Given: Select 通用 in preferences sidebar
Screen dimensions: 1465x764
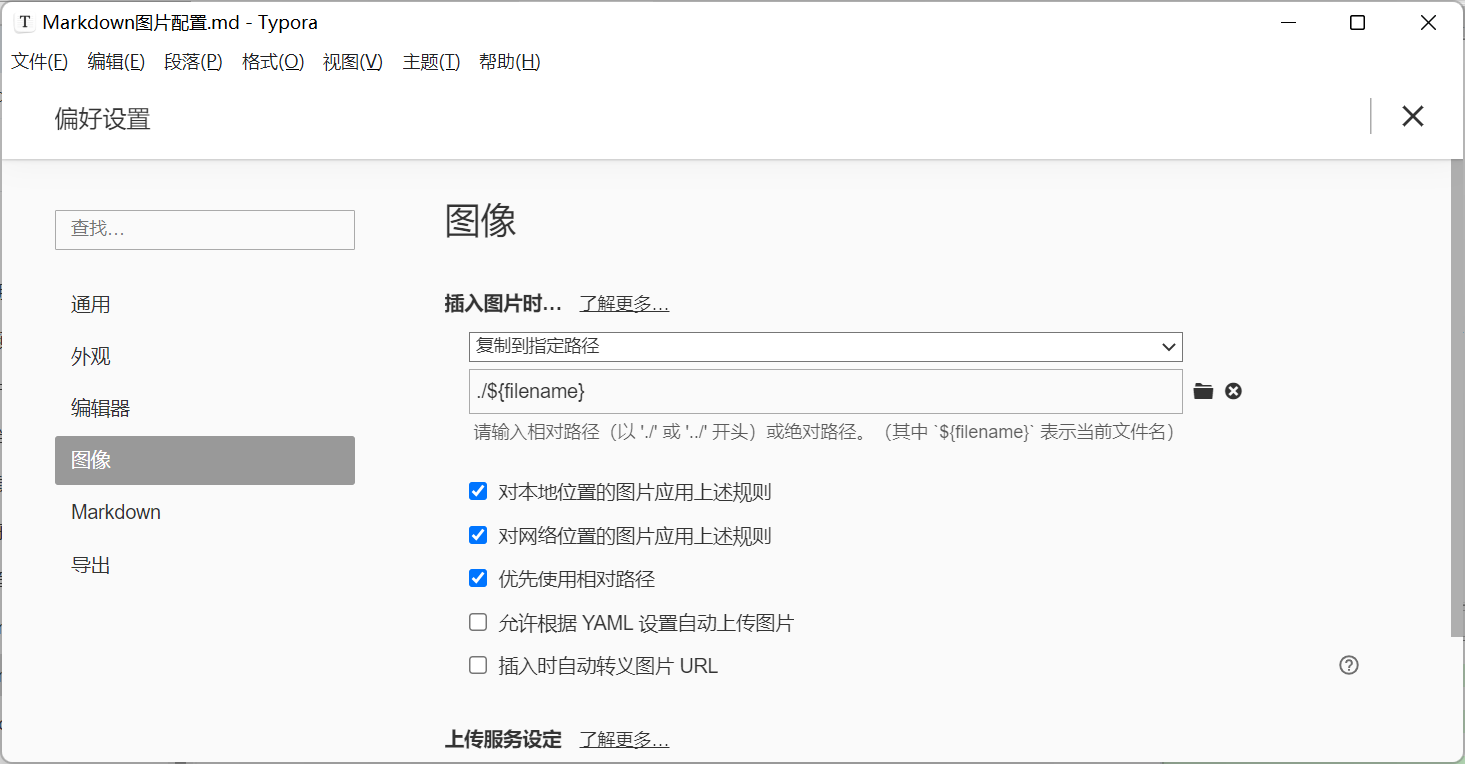Looking at the screenshot, I should tap(205, 305).
